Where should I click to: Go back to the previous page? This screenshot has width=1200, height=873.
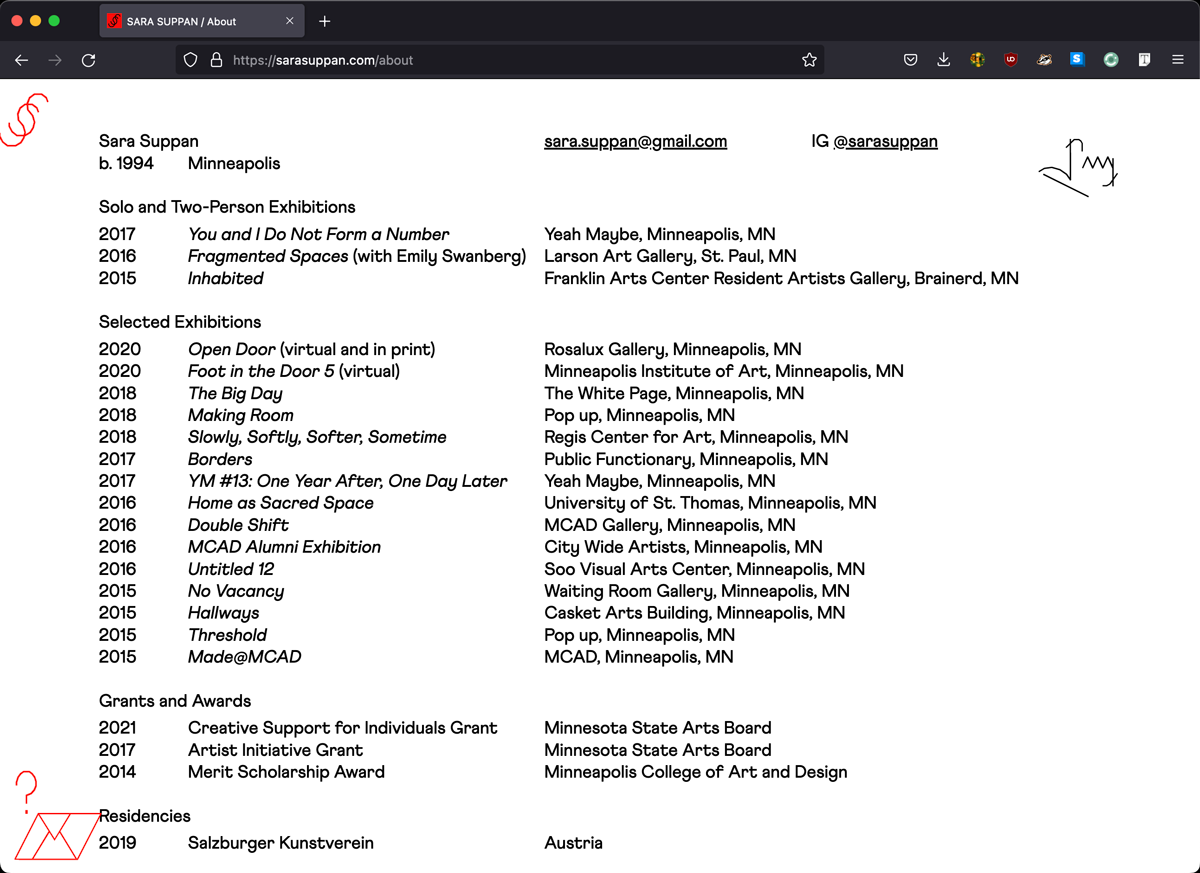coord(22,60)
